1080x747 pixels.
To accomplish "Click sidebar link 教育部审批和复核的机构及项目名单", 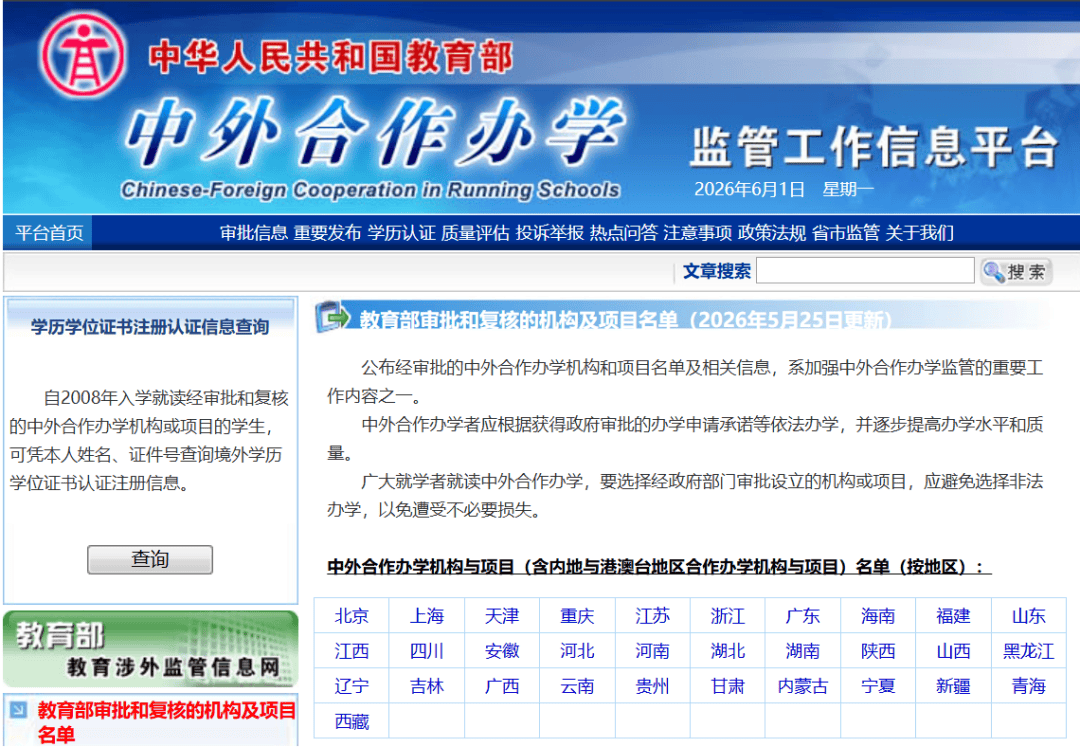I will [166, 722].
